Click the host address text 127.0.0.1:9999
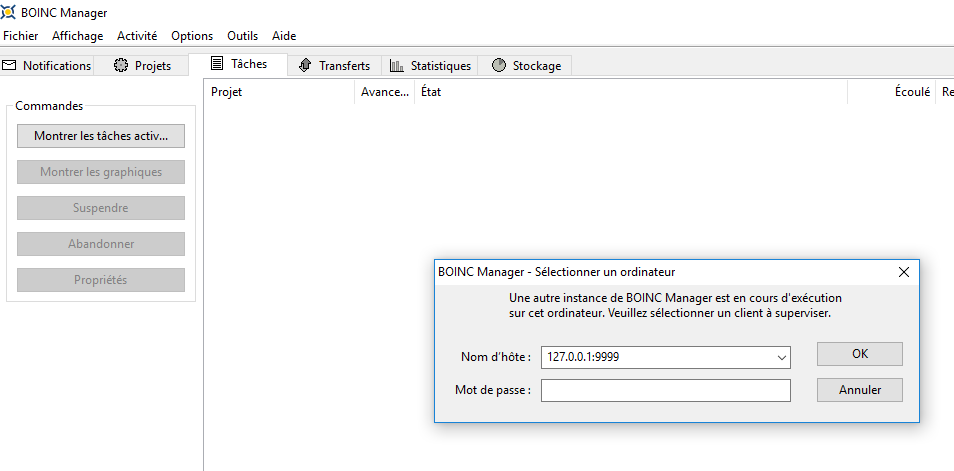This screenshot has width=954, height=471. click(x=583, y=357)
